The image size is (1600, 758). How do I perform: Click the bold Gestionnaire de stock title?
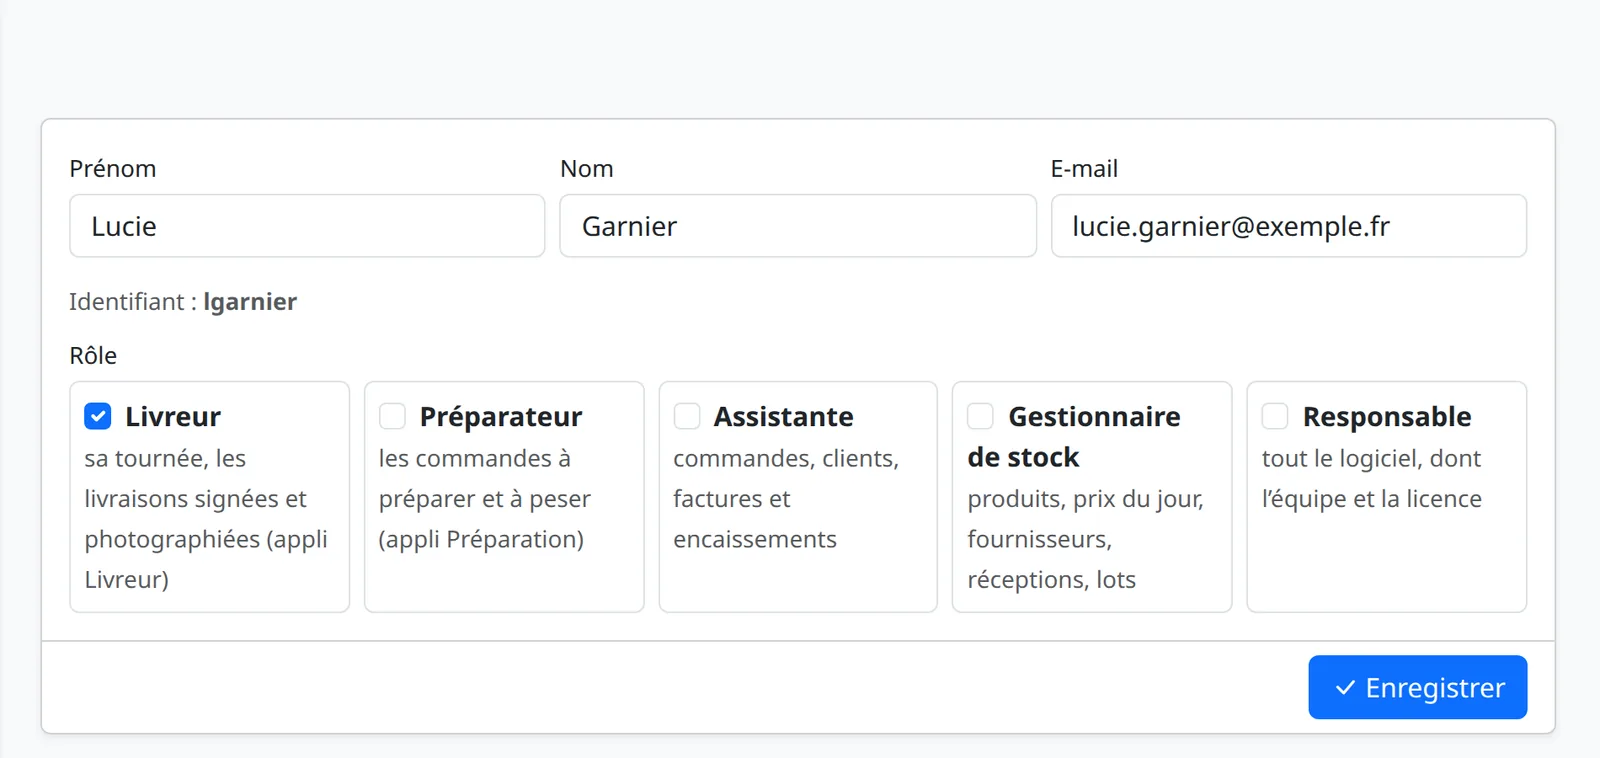pos(1074,437)
